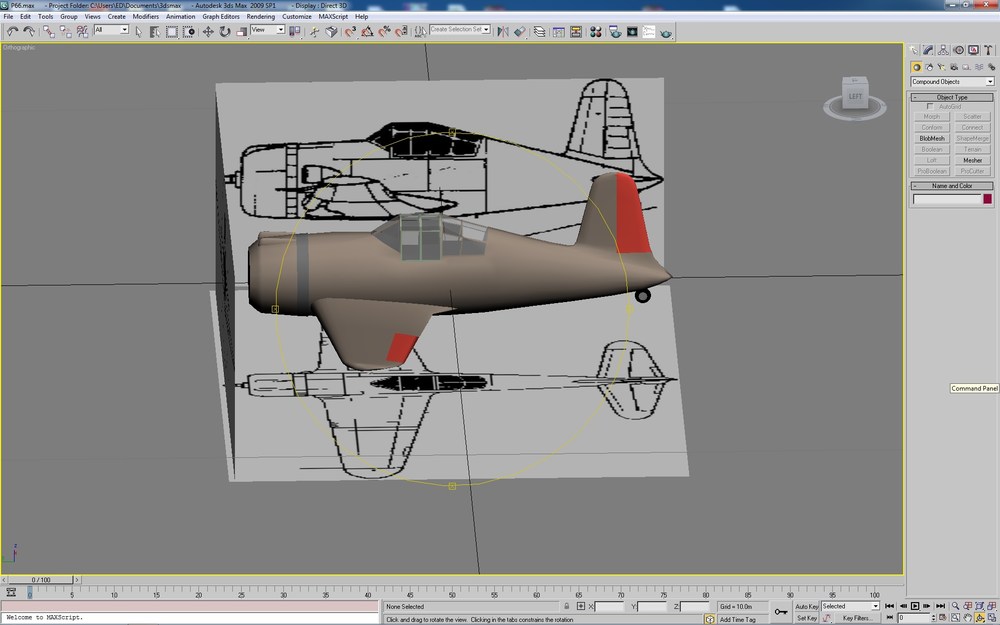Open the Curve Editor icon
The height and width of the screenshot is (625, 1000).
click(x=559, y=31)
